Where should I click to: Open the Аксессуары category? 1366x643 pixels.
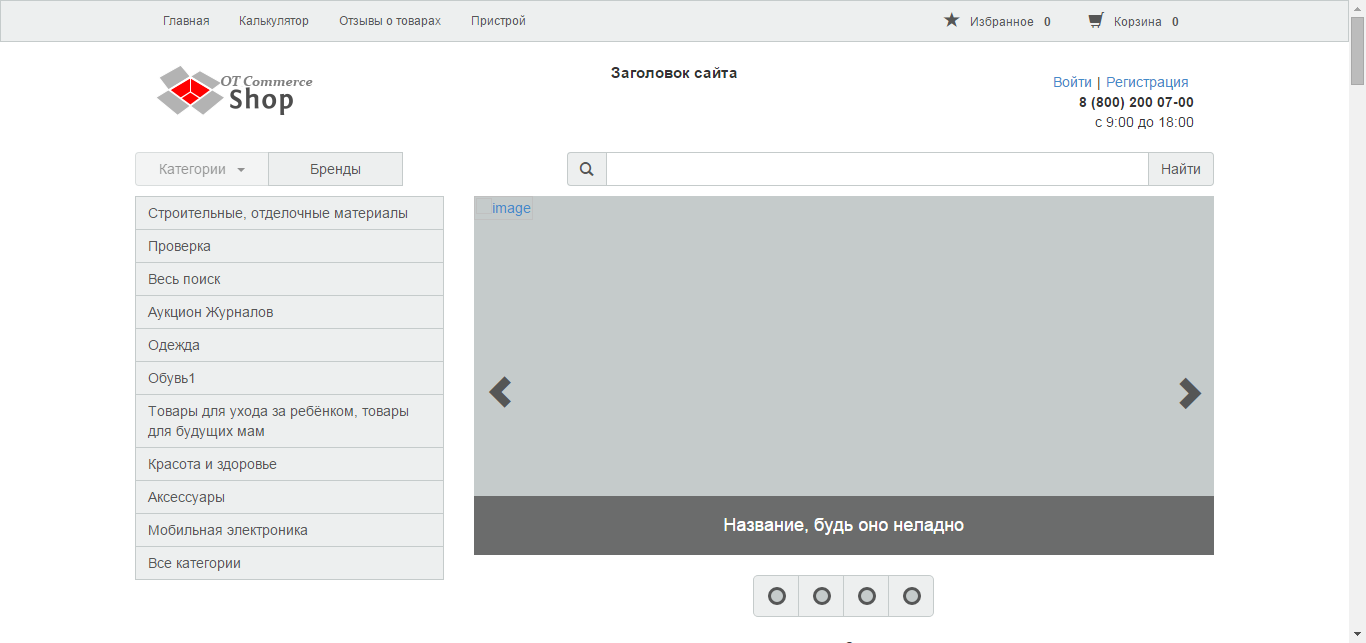[x=289, y=497]
